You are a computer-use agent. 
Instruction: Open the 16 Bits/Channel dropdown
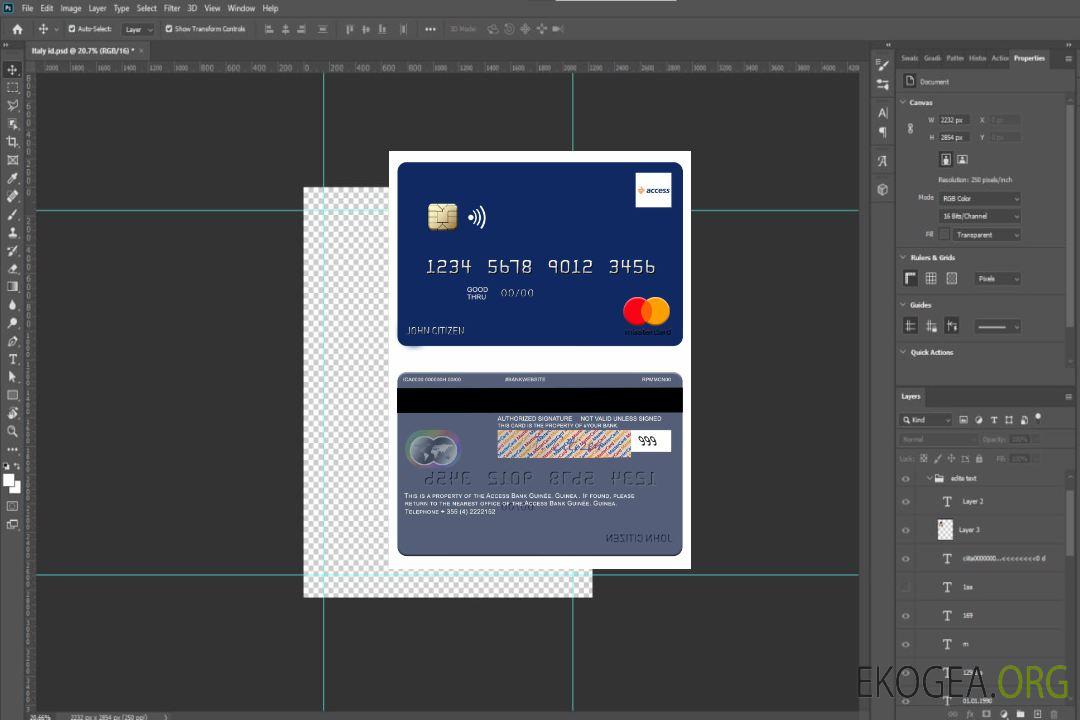(979, 216)
